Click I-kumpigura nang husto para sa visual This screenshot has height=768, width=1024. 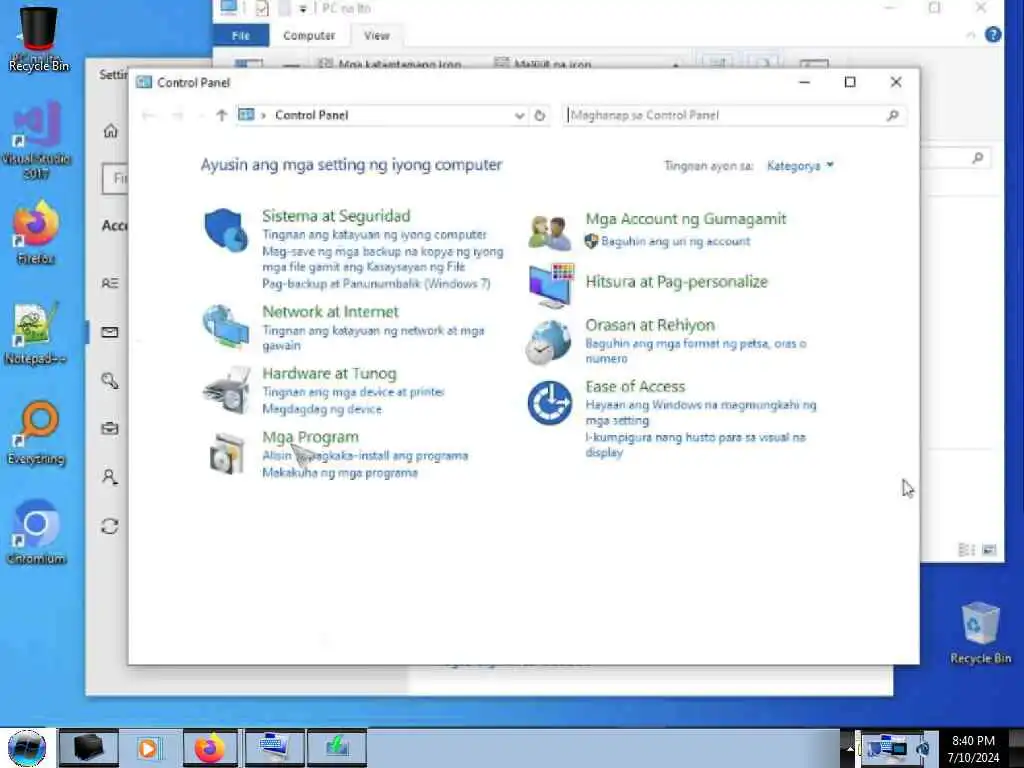click(x=696, y=445)
